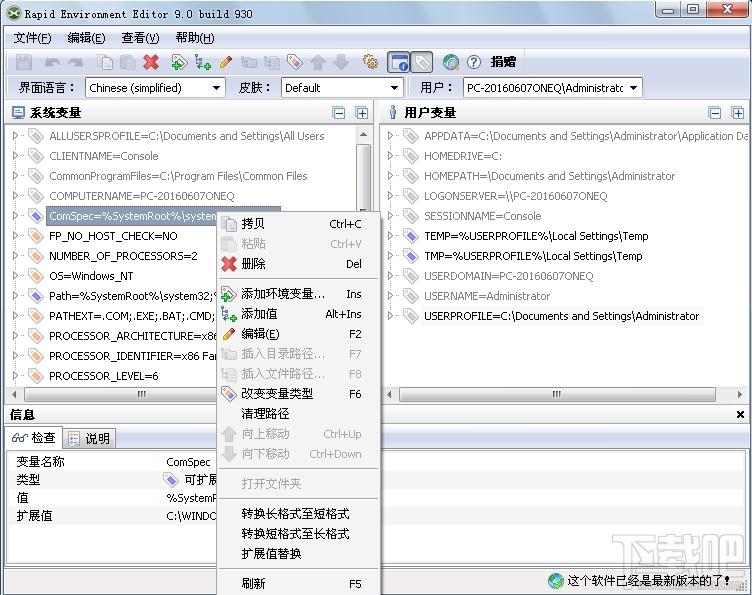Click the Add variable toolbar icon
Image resolution: width=752 pixels, height=595 pixels.
178,62
